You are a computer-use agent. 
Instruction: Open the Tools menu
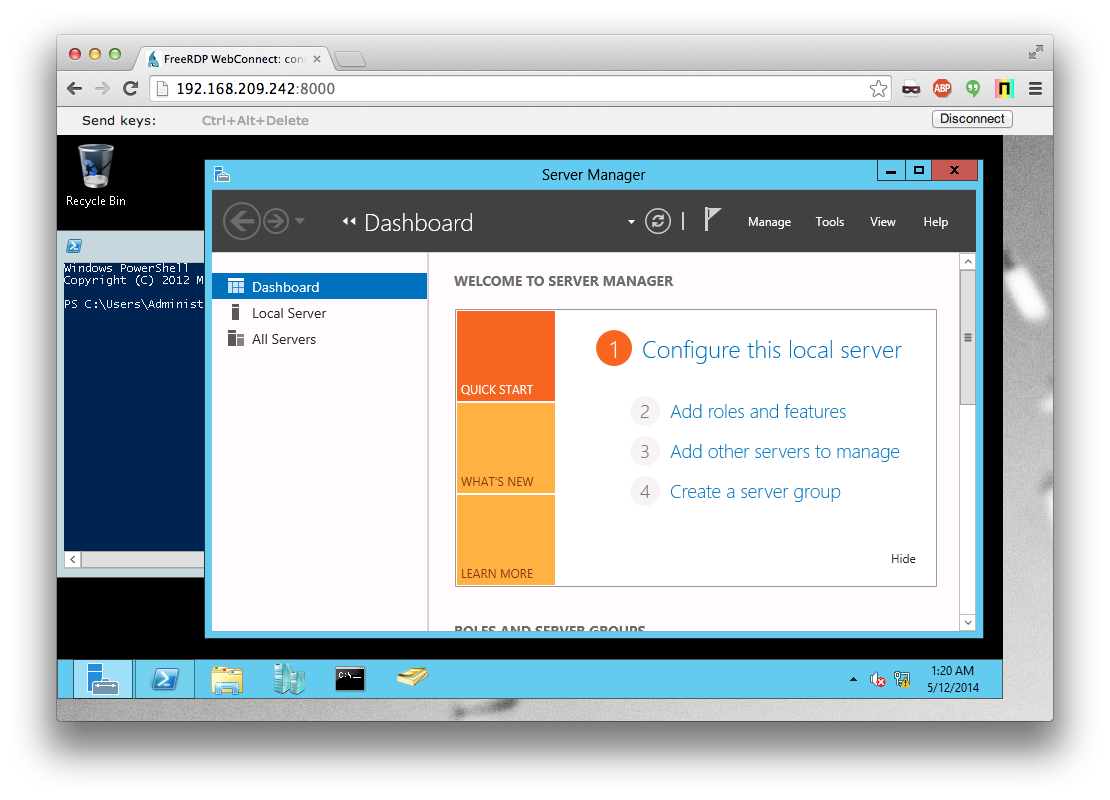[829, 221]
